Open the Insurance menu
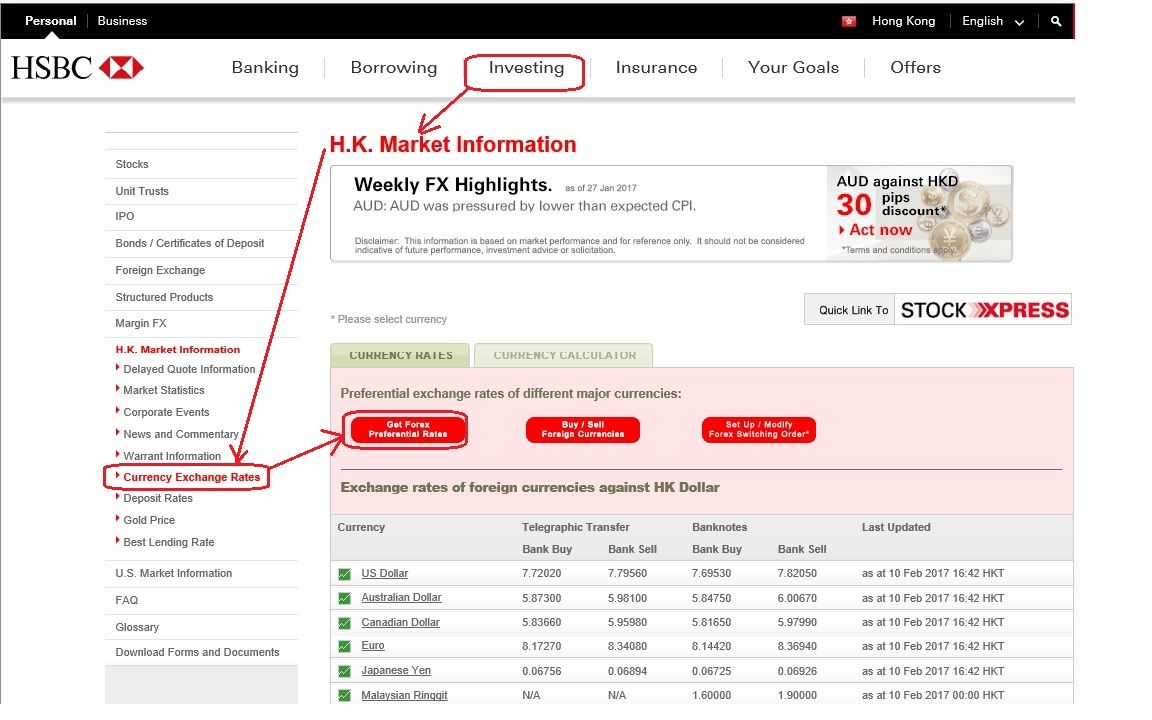This screenshot has width=1152, height=720. click(656, 68)
